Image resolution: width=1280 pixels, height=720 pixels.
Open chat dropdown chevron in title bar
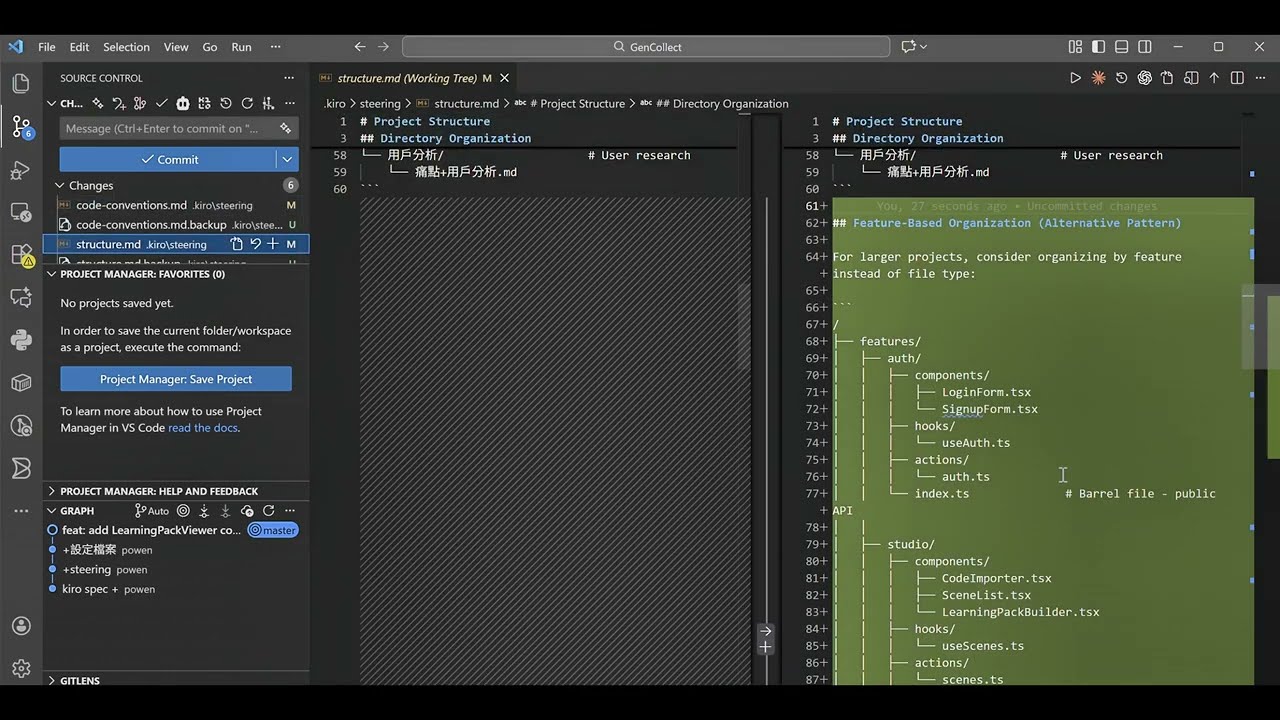(x=923, y=47)
